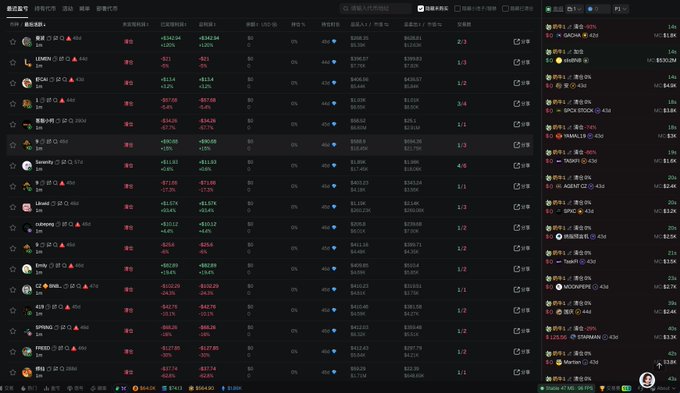Star the Serenity token row
The image size is (680, 393).
point(13,166)
